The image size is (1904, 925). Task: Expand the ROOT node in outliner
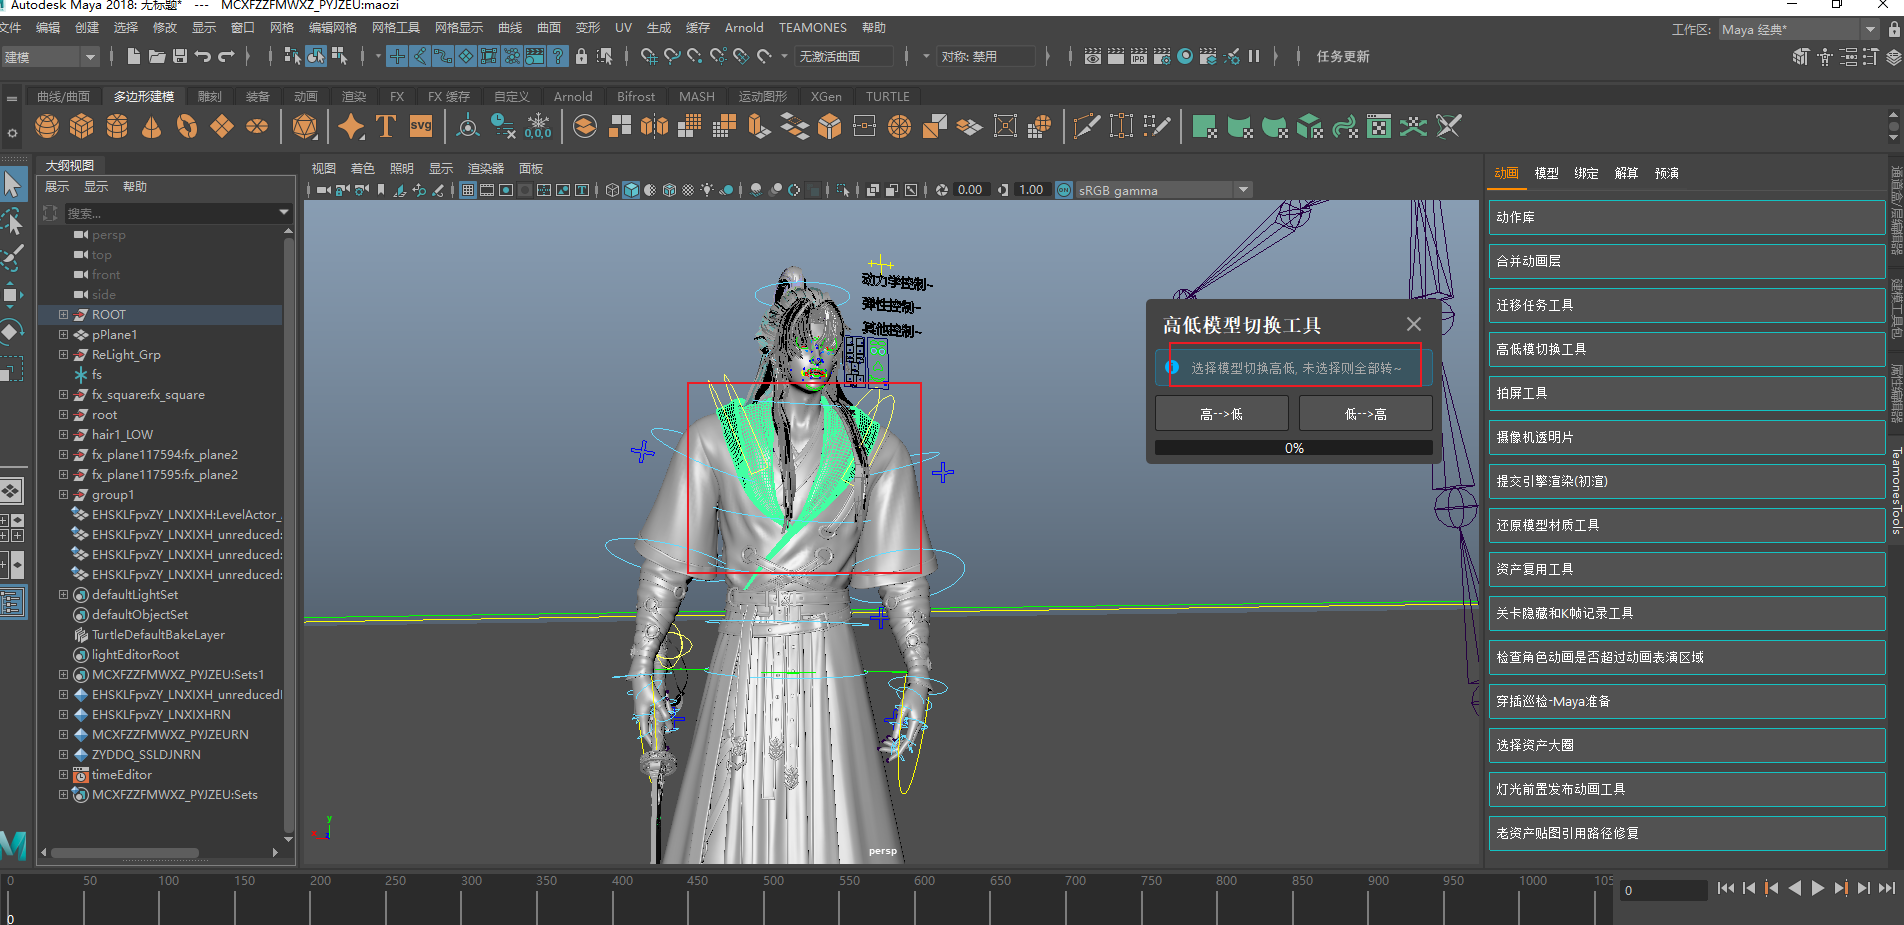click(x=63, y=315)
